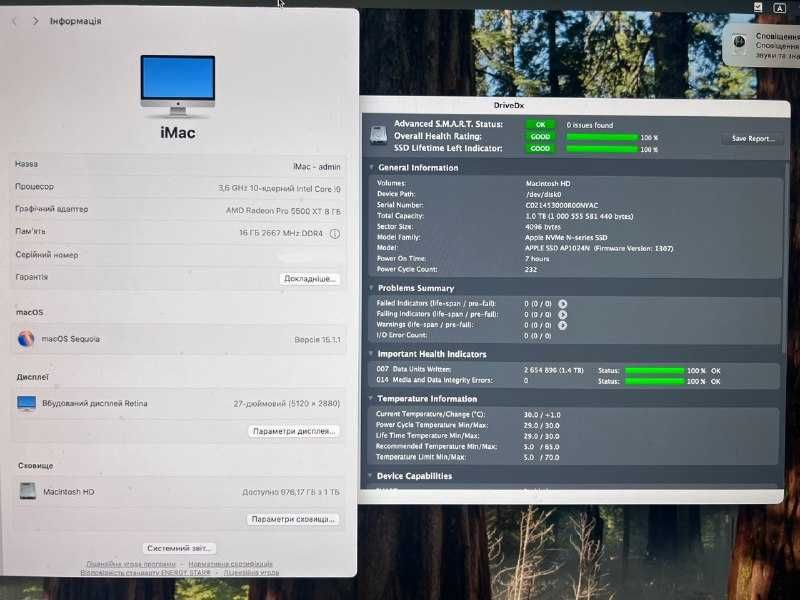Screen dimensions: 800x600
Task: Collapse the Problems Summary section
Action: coord(371,288)
